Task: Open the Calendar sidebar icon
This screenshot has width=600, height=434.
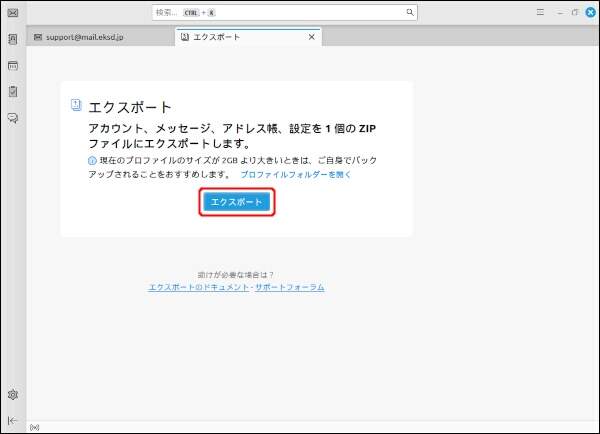Action: click(x=13, y=65)
